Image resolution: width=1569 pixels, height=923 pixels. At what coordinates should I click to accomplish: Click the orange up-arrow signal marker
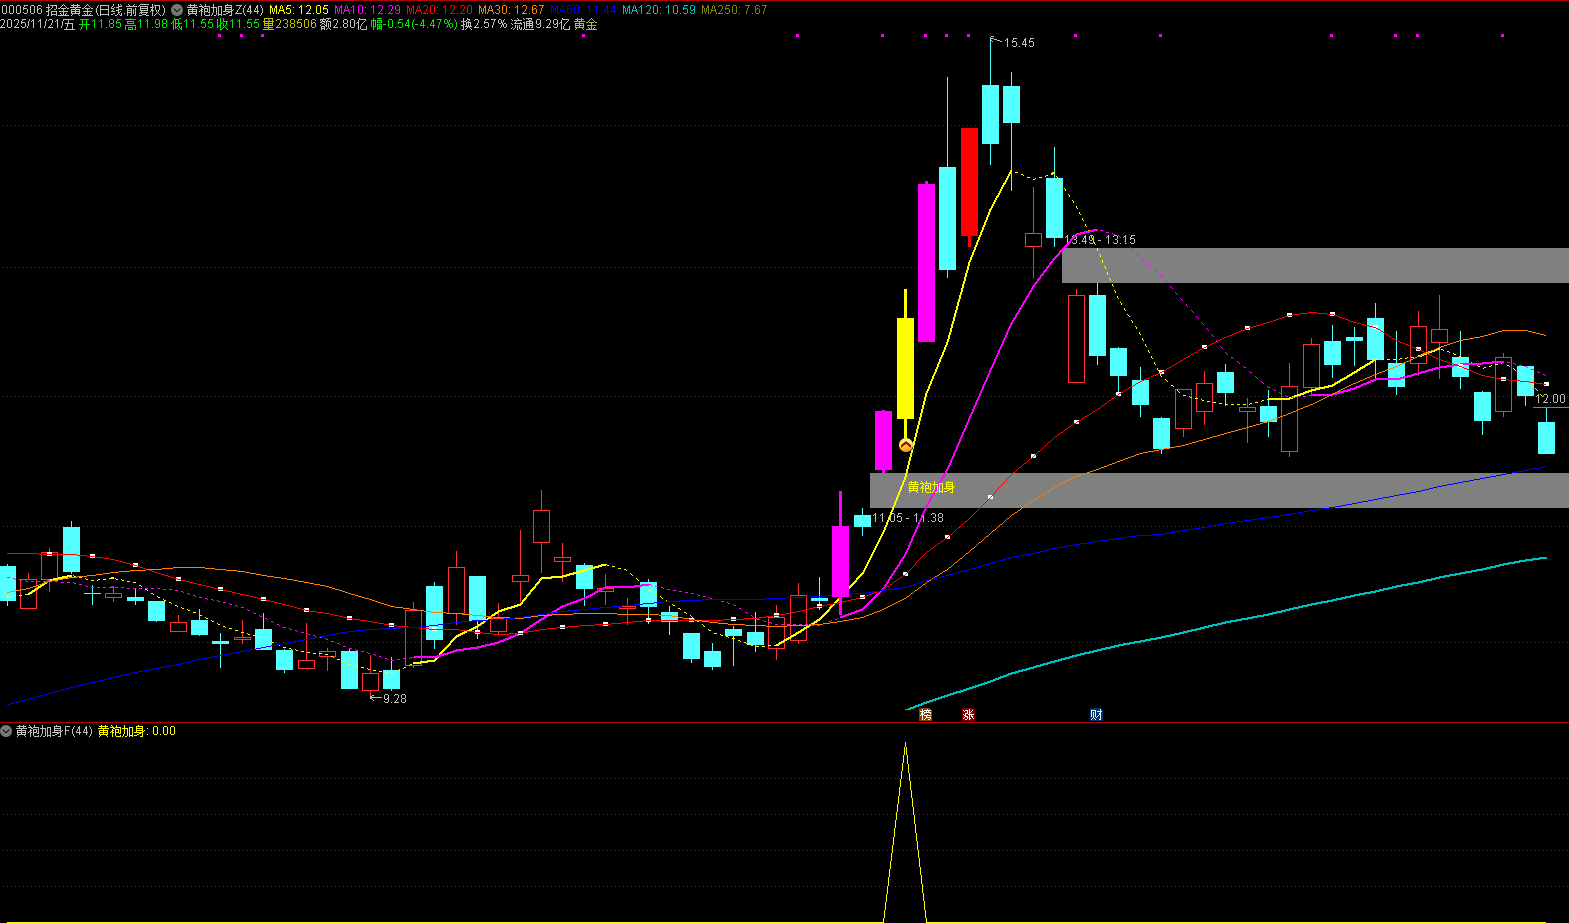[x=906, y=445]
